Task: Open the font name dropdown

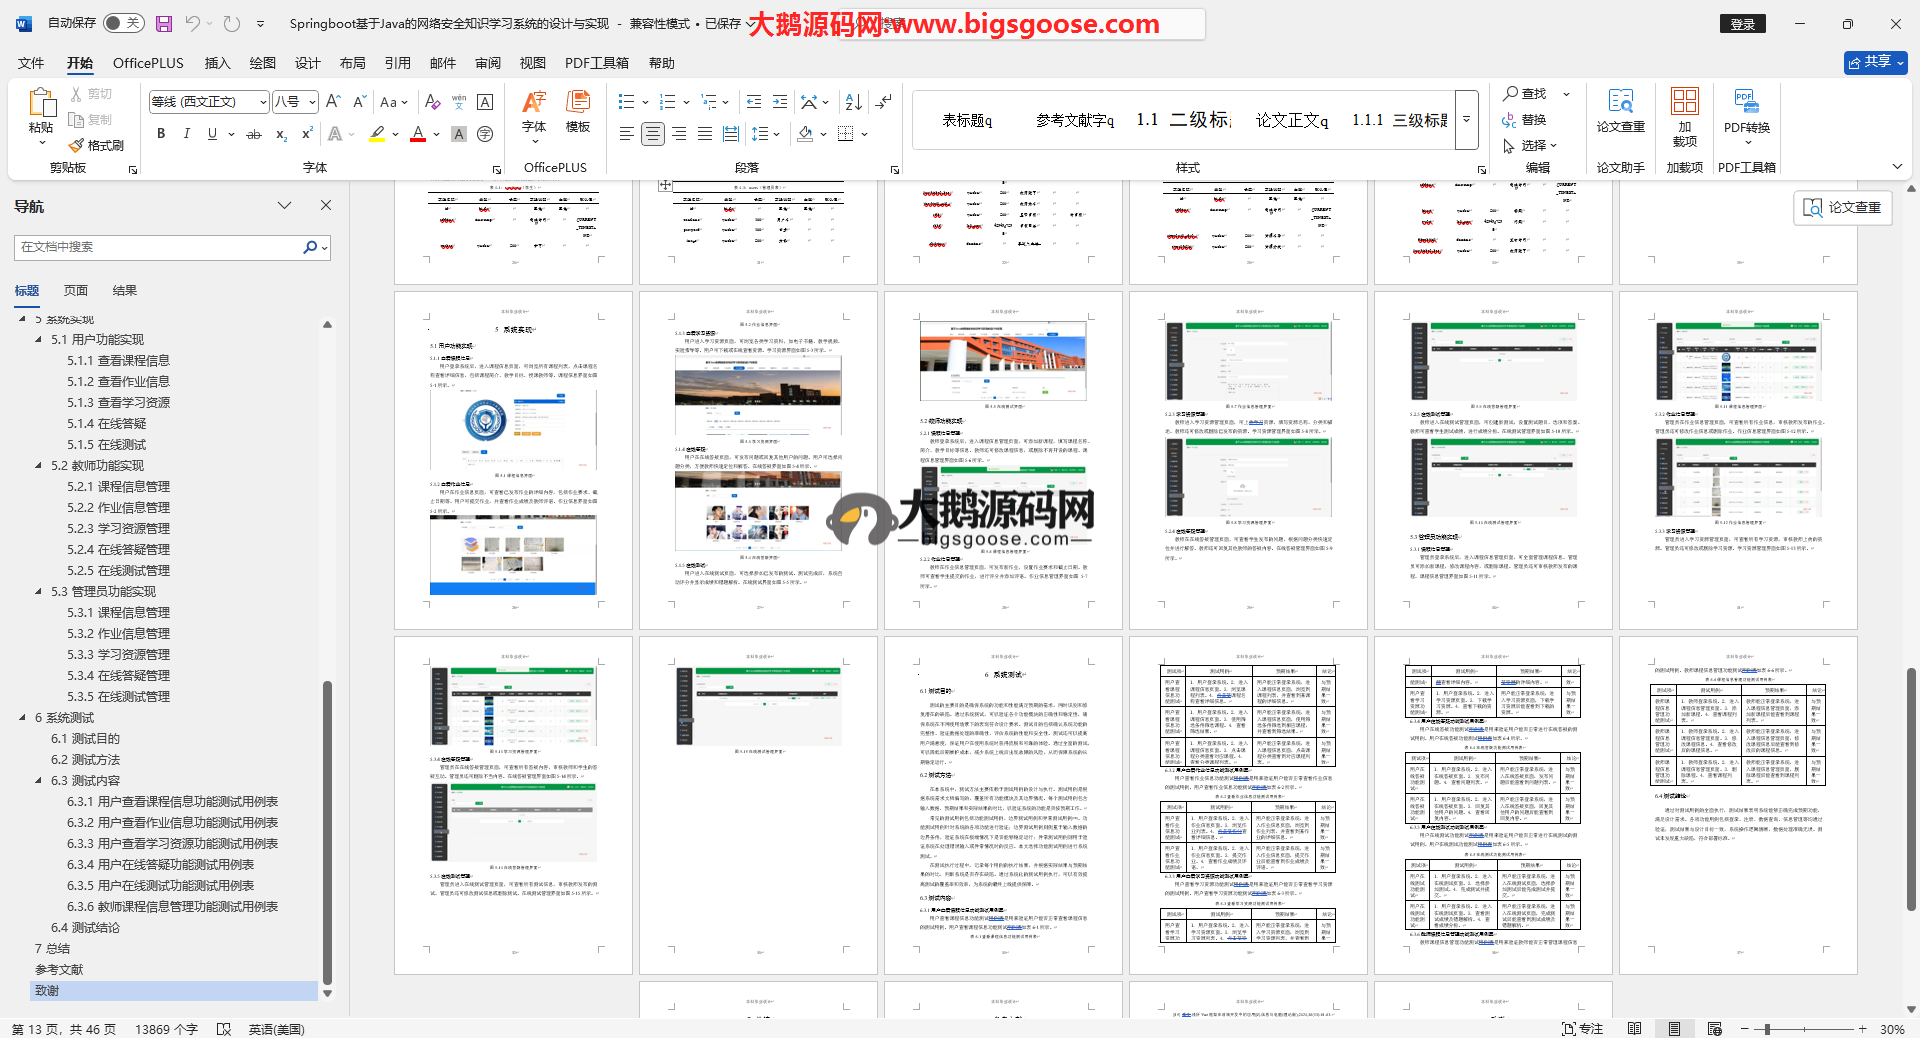Action: [x=264, y=102]
